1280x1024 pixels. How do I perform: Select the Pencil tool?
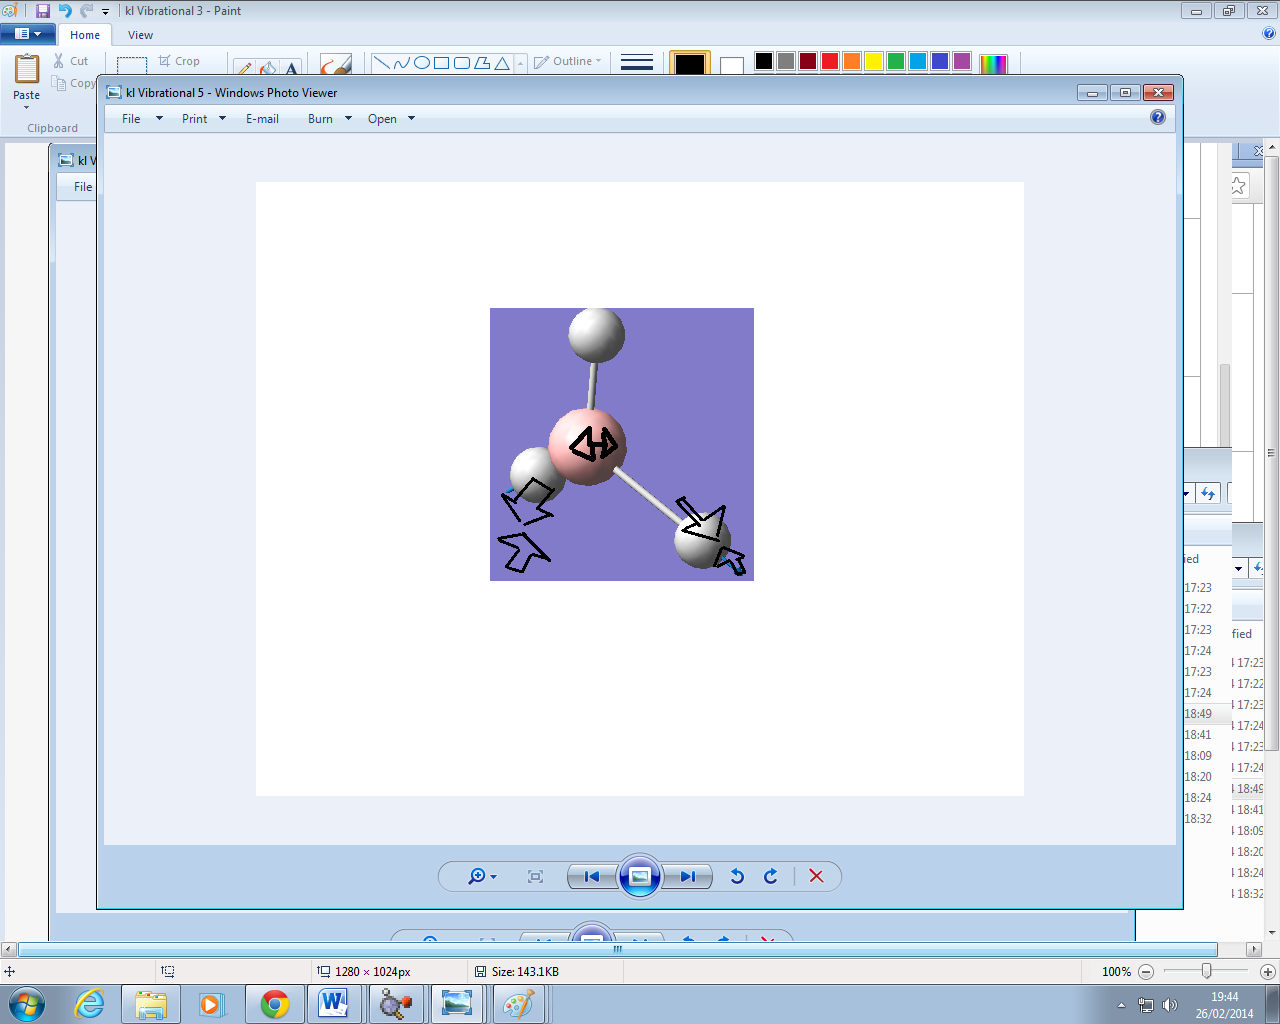(244, 68)
